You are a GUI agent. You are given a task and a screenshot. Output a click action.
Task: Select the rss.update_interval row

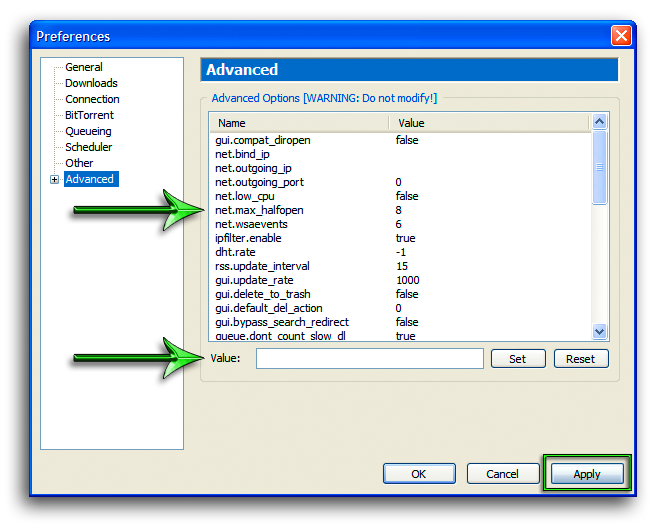(401, 266)
